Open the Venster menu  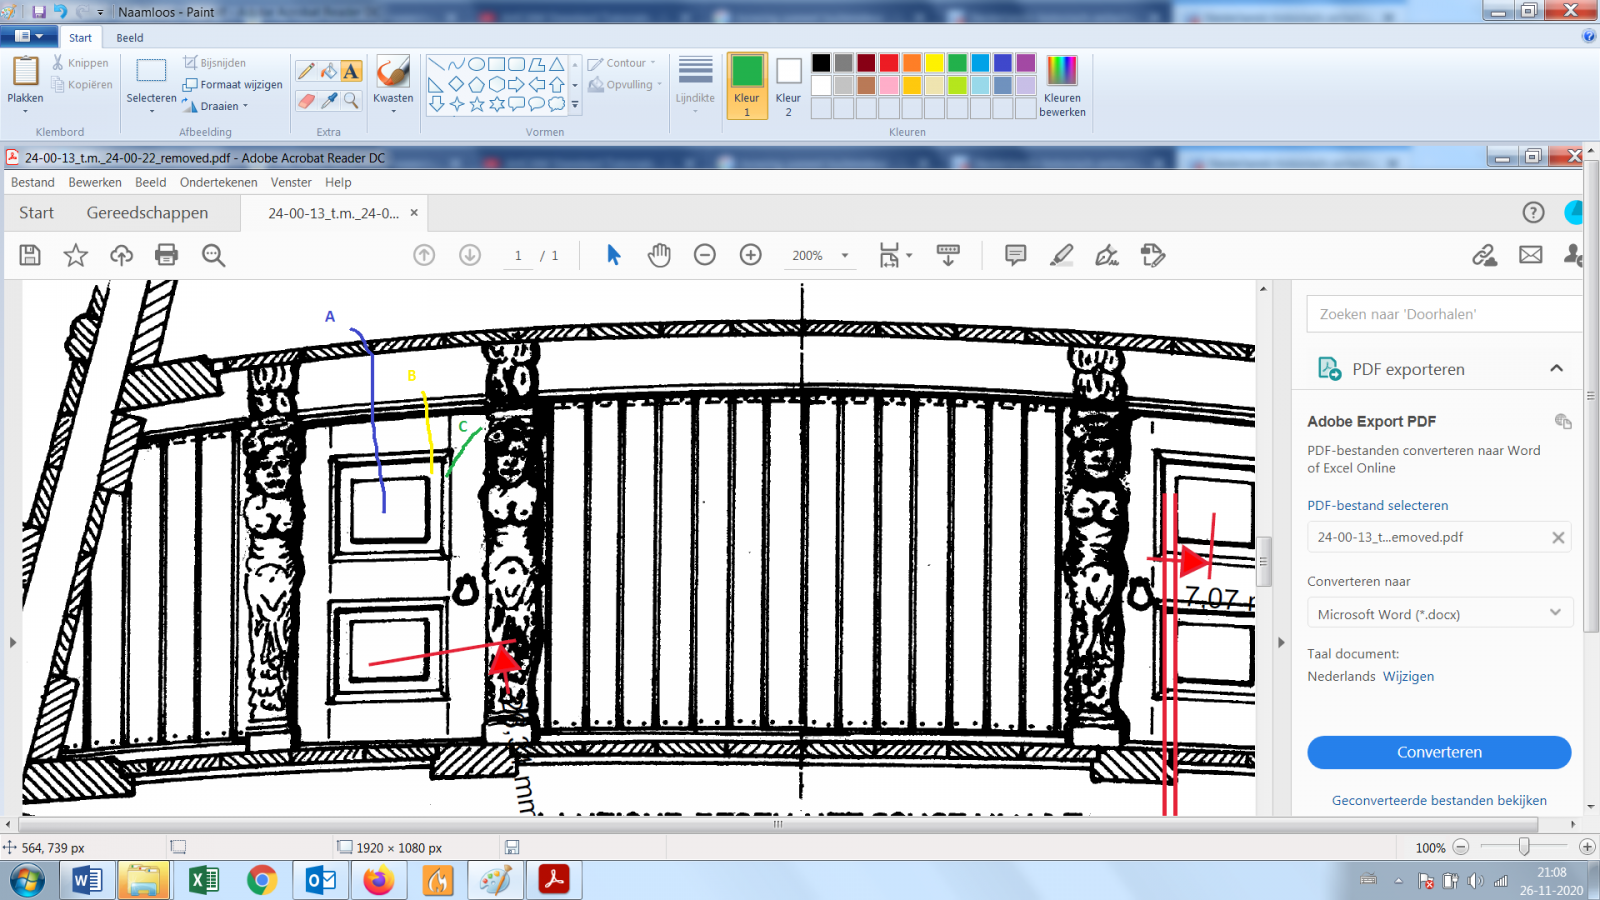pos(291,182)
